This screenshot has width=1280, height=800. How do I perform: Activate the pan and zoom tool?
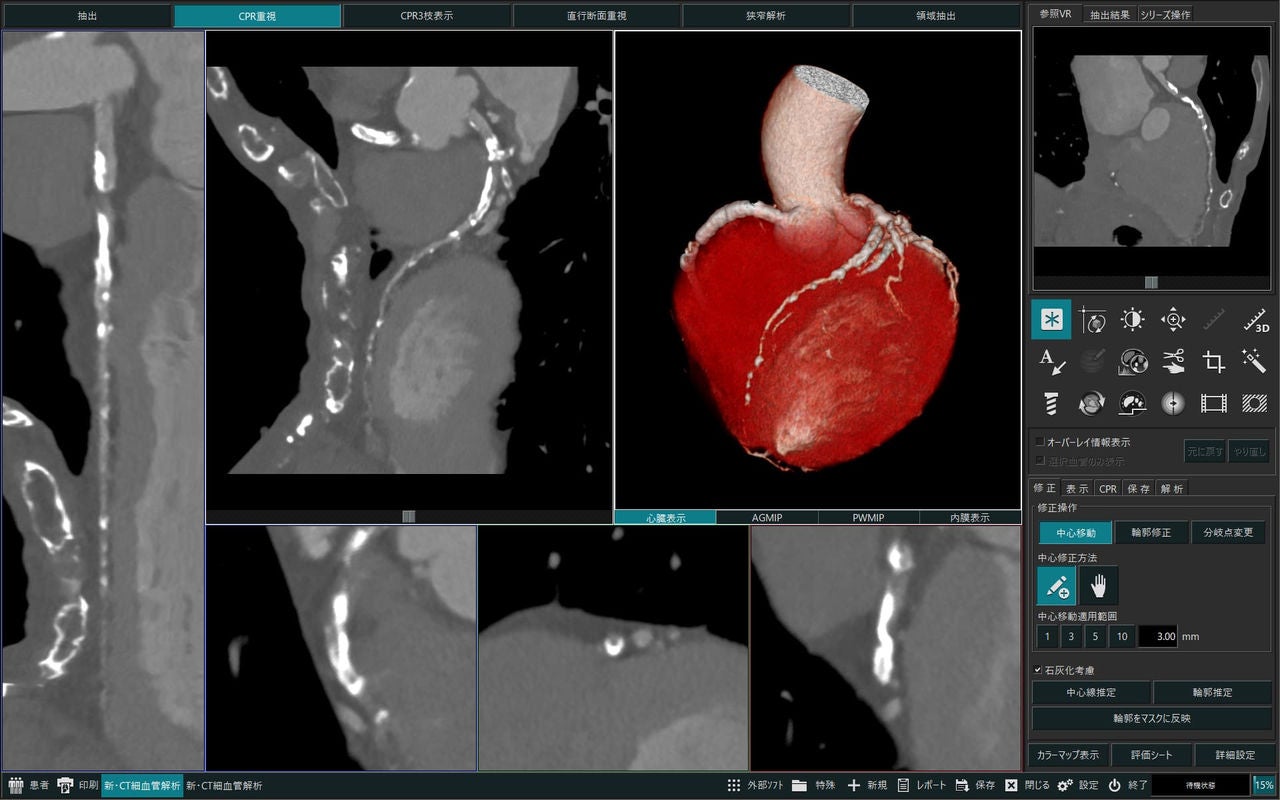[1173, 320]
